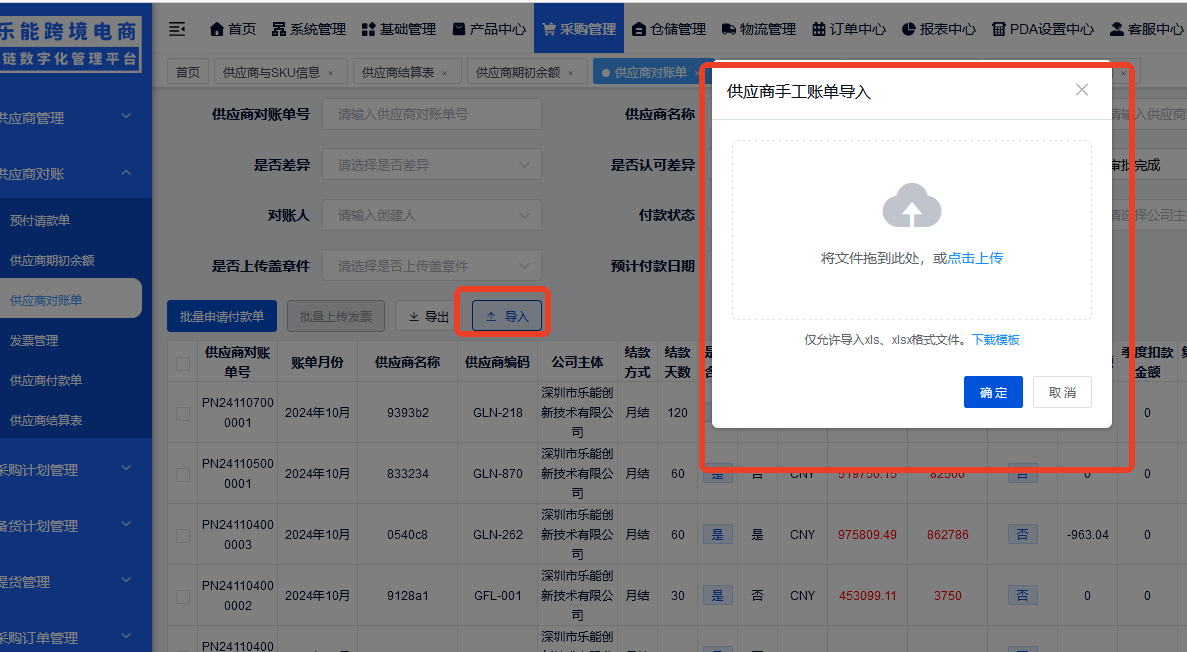The image size is (1187, 652).
Task: Click the 下载模板 template download link
Action: [x=996, y=340]
